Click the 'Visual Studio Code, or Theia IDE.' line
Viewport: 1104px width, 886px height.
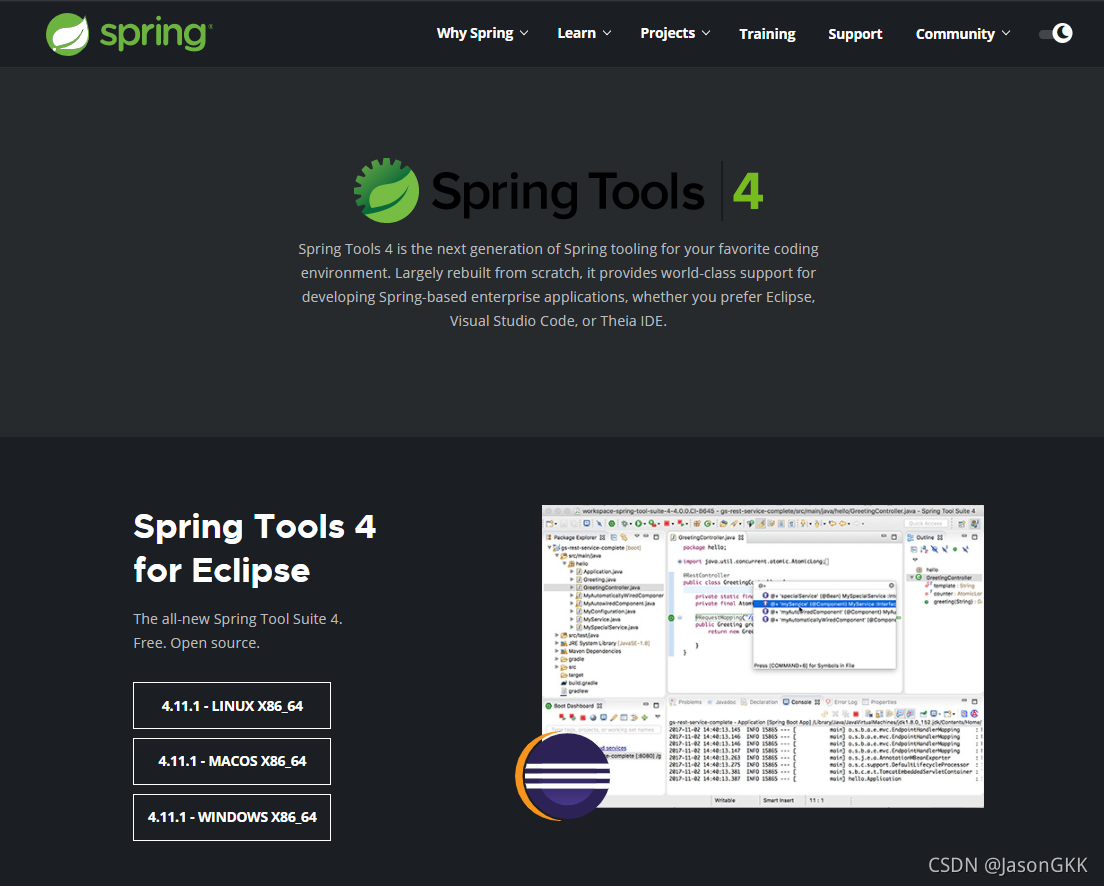(558, 321)
